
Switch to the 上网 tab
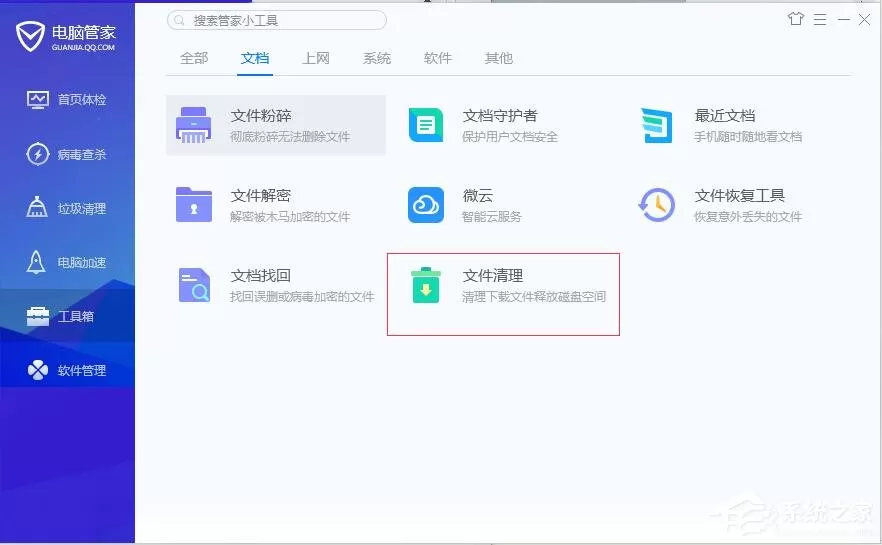tap(316, 58)
